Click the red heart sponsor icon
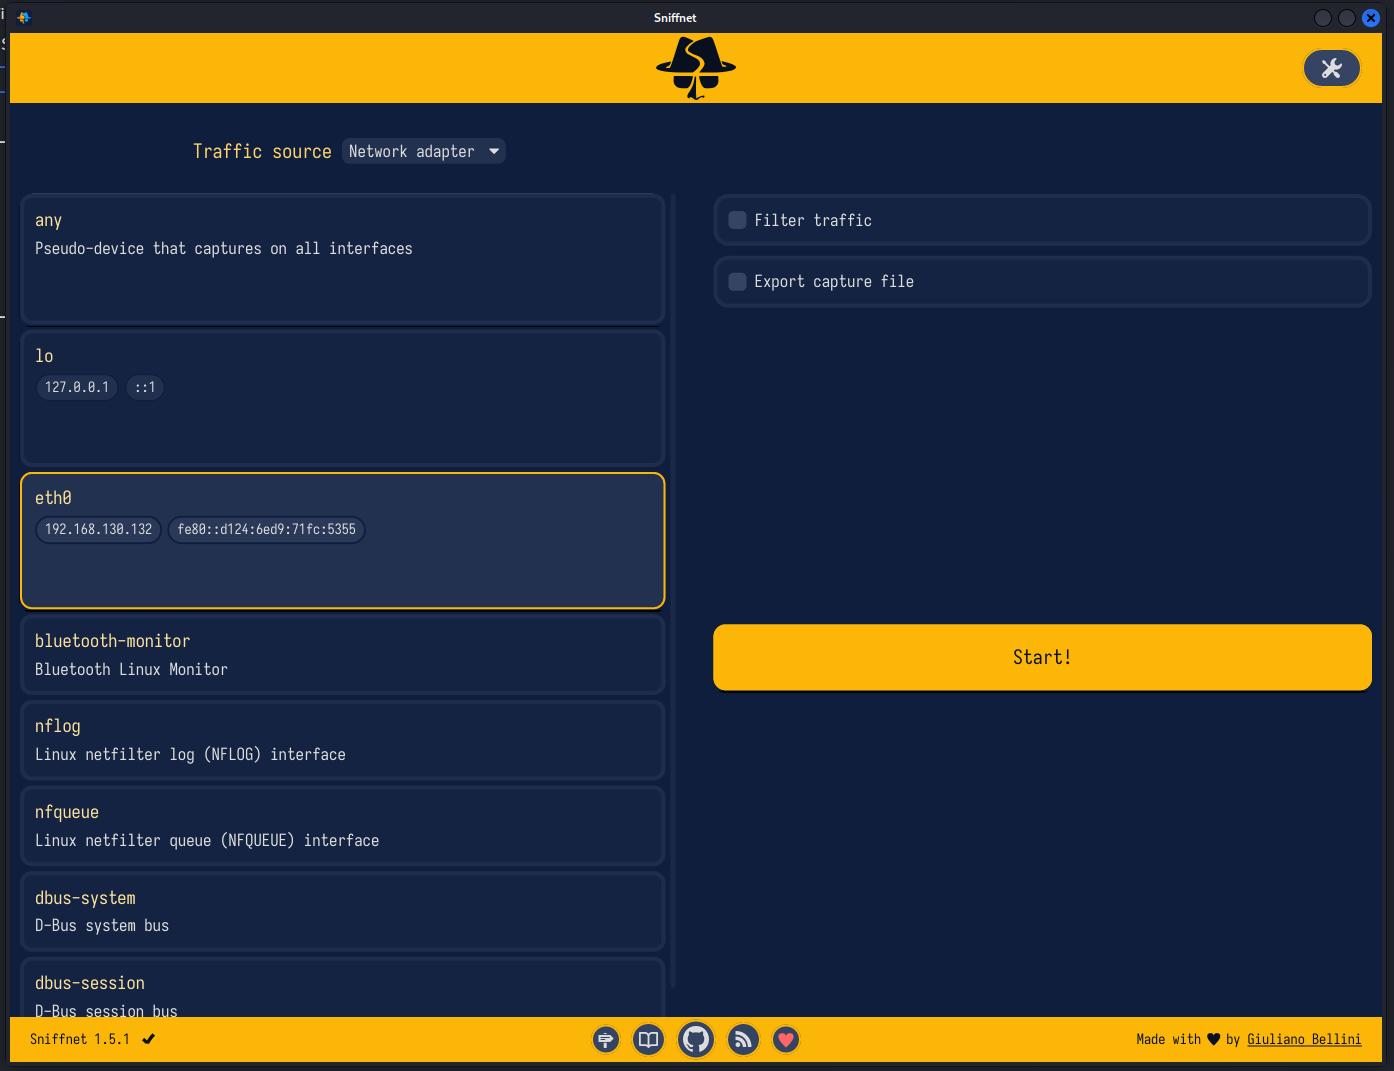The image size is (1394, 1071). click(x=786, y=1040)
